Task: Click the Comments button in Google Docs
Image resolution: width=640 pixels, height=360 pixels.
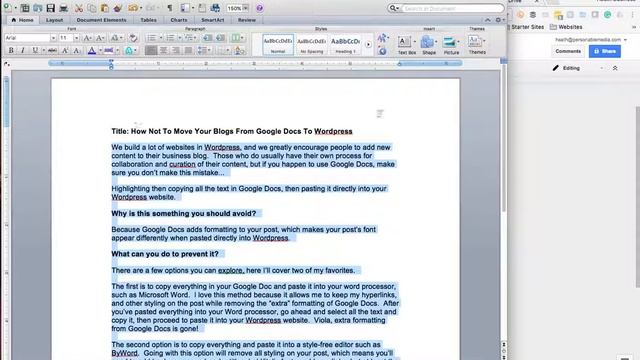Action: (568, 51)
